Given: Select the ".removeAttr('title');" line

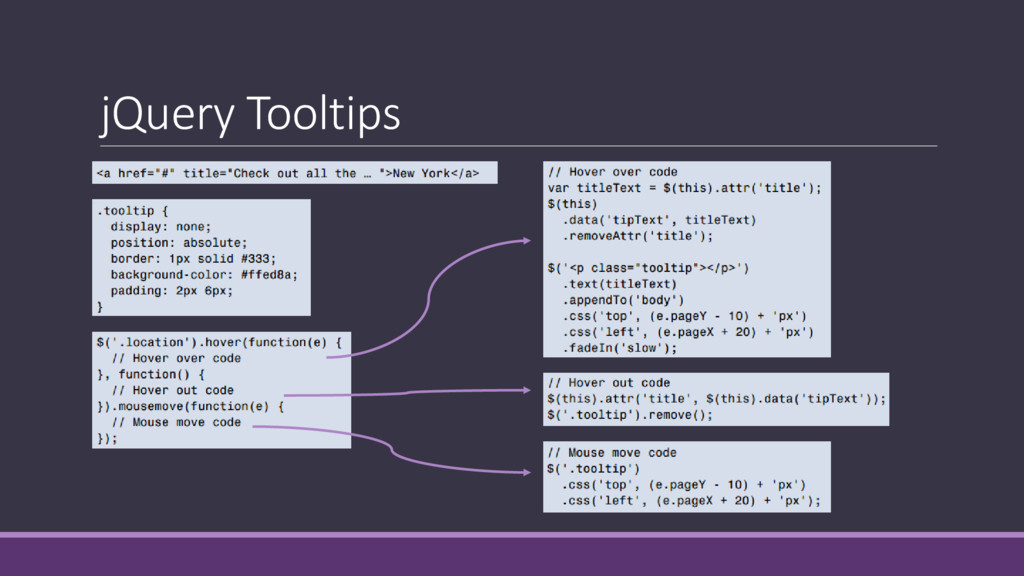Looking at the screenshot, I should tap(638, 236).
